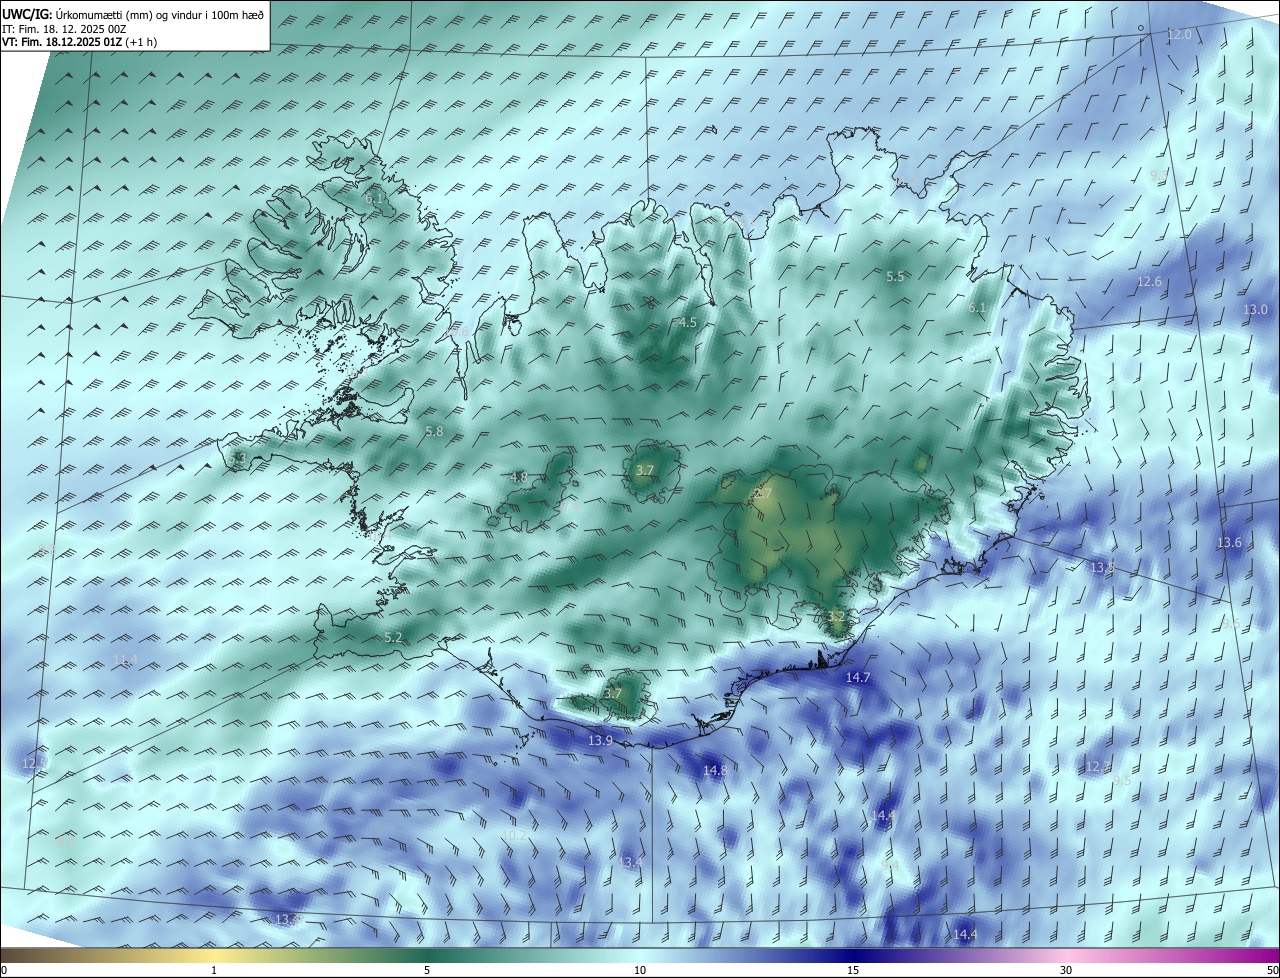The width and height of the screenshot is (1280, 978).
Task: Click the 3.2 value label
Action: (837, 616)
